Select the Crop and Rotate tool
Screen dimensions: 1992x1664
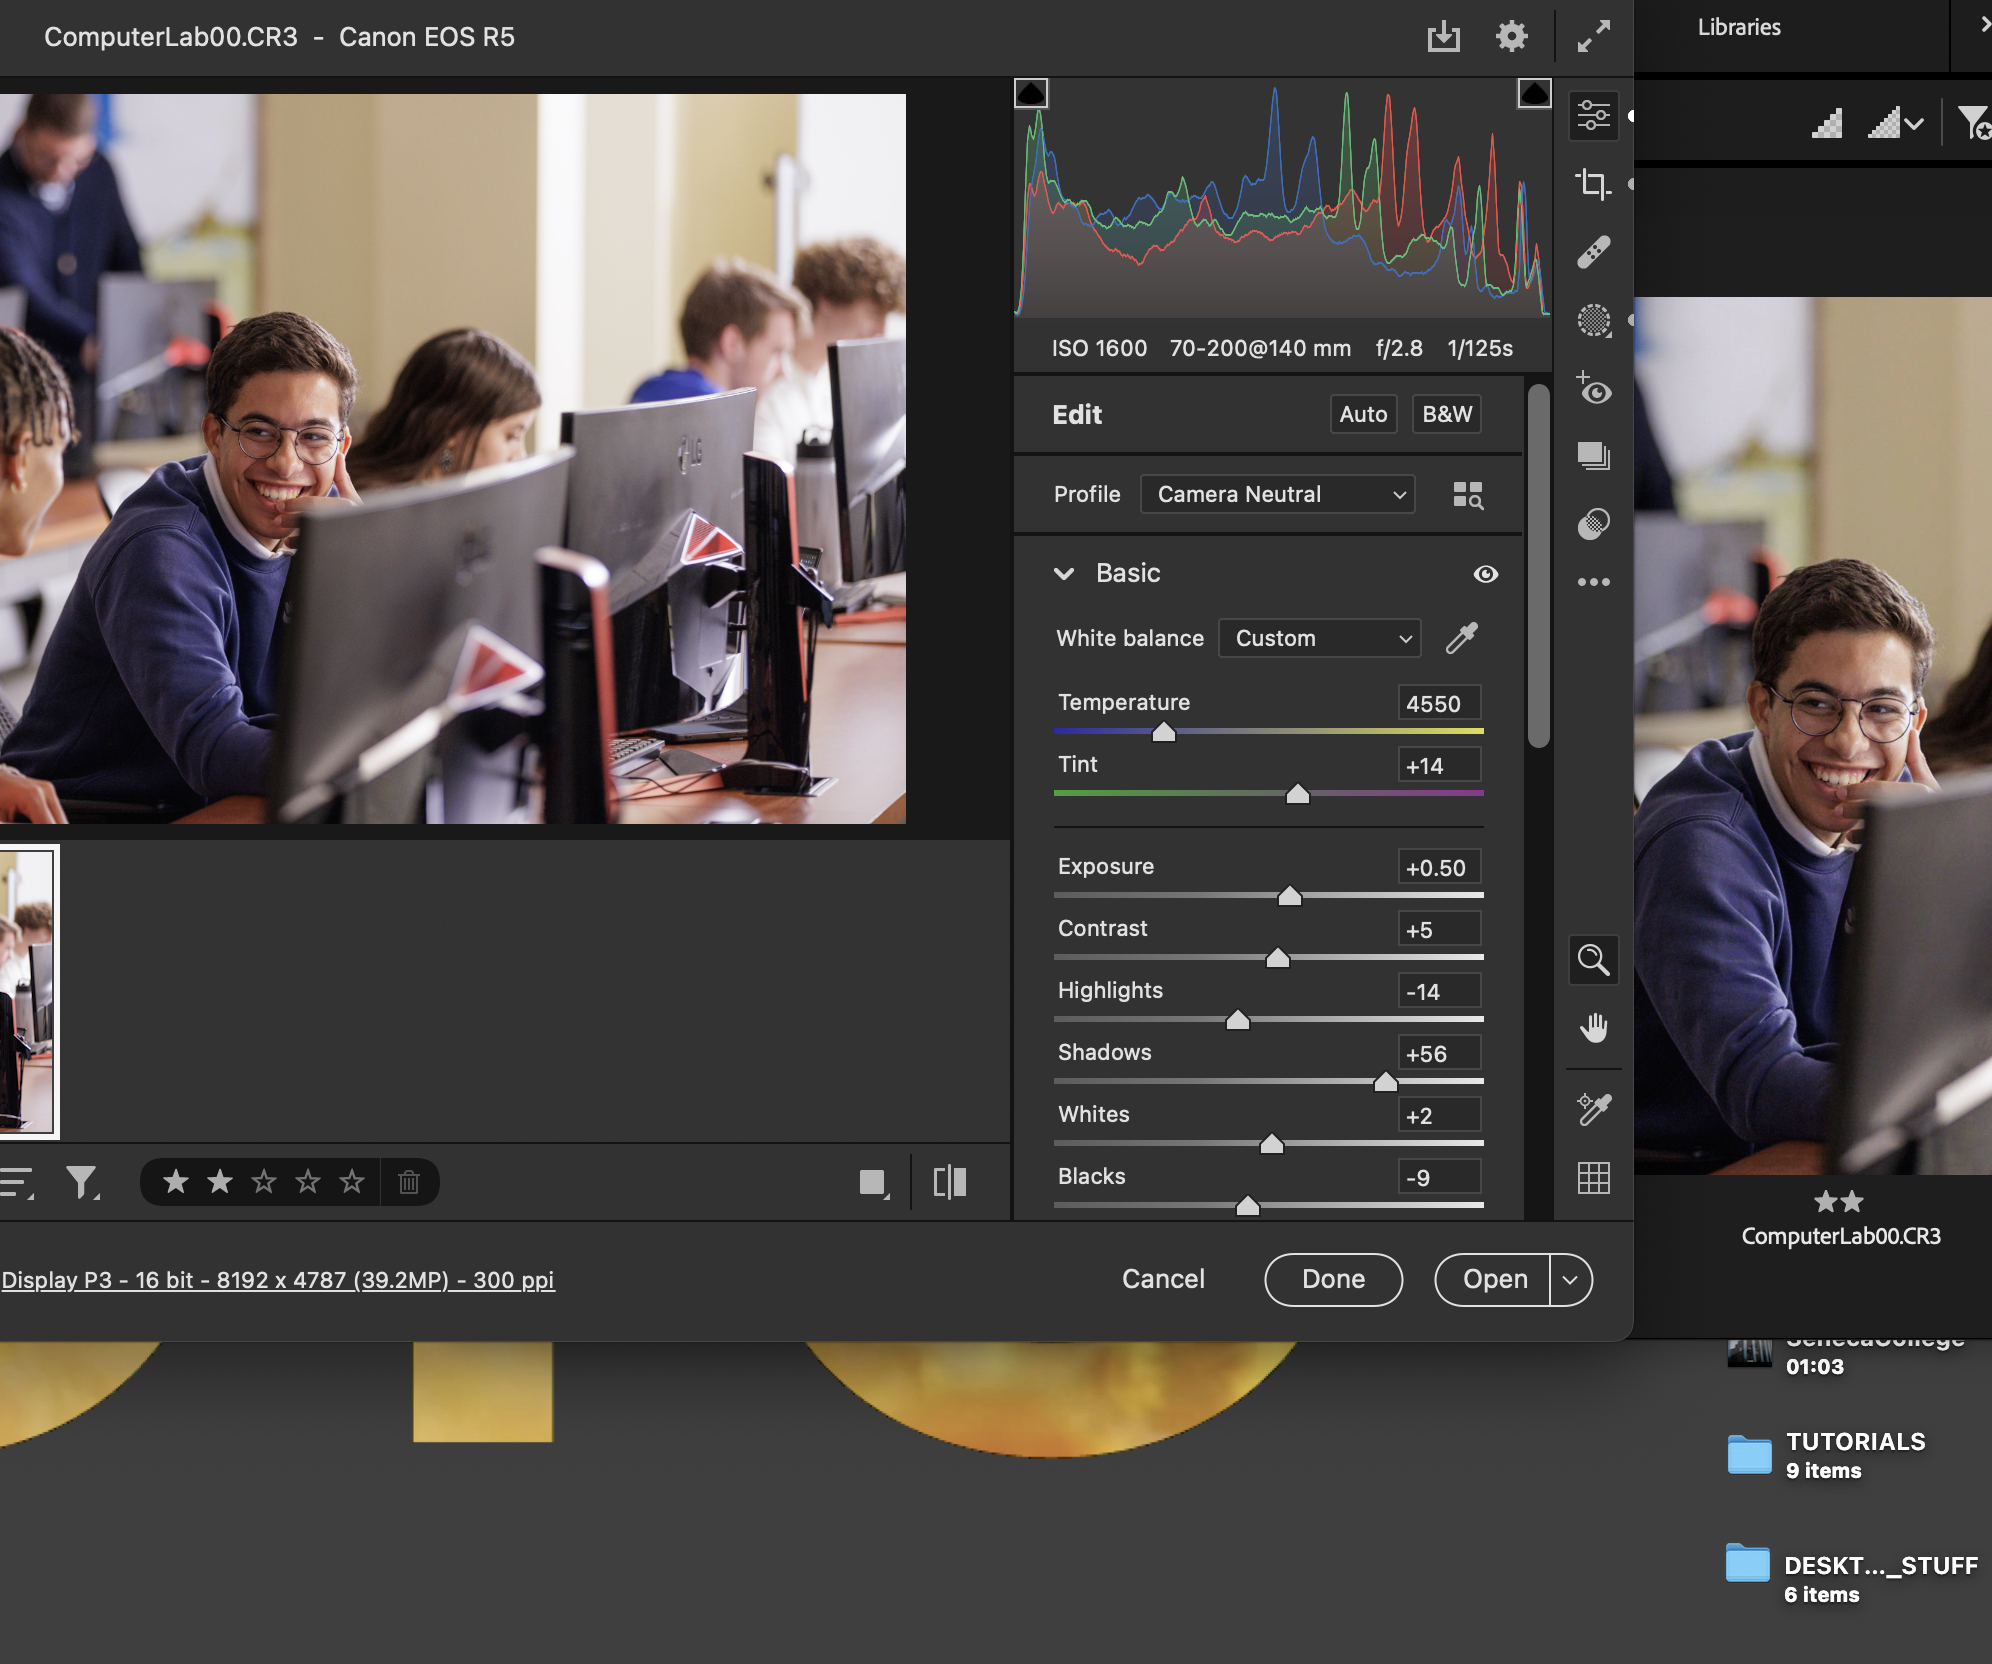[x=1593, y=182]
